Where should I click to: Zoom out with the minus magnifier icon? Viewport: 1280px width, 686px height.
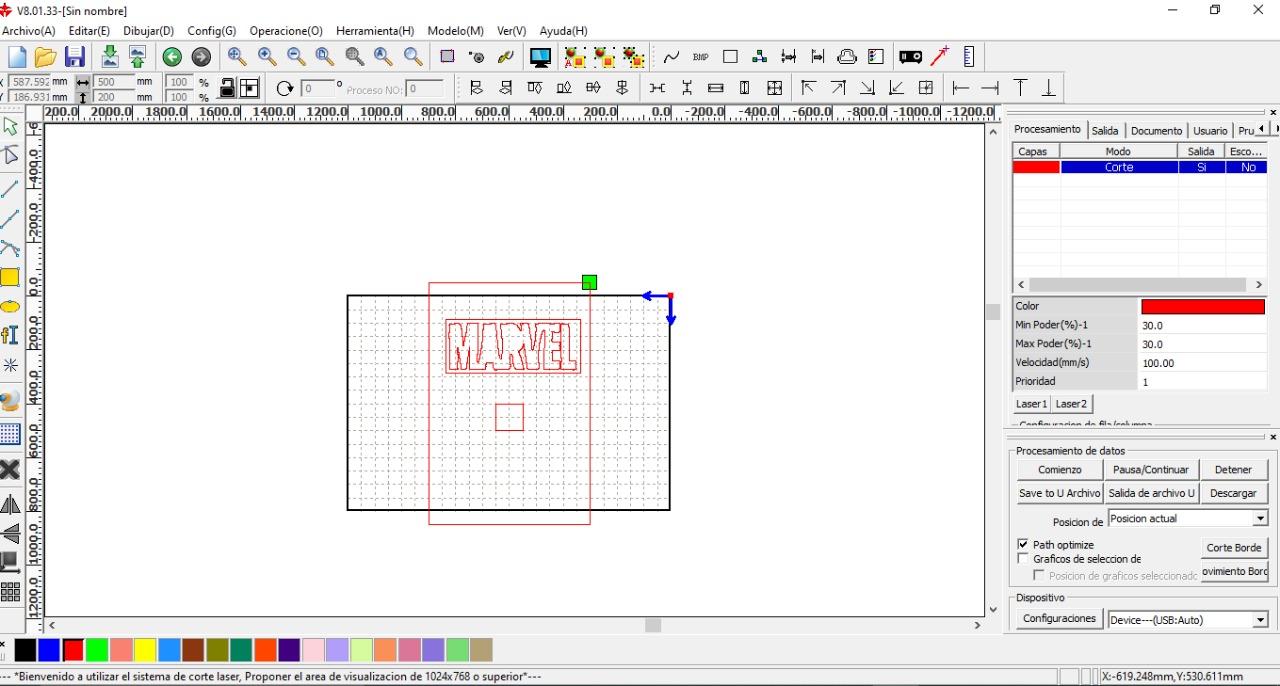pyautogui.click(x=296, y=57)
